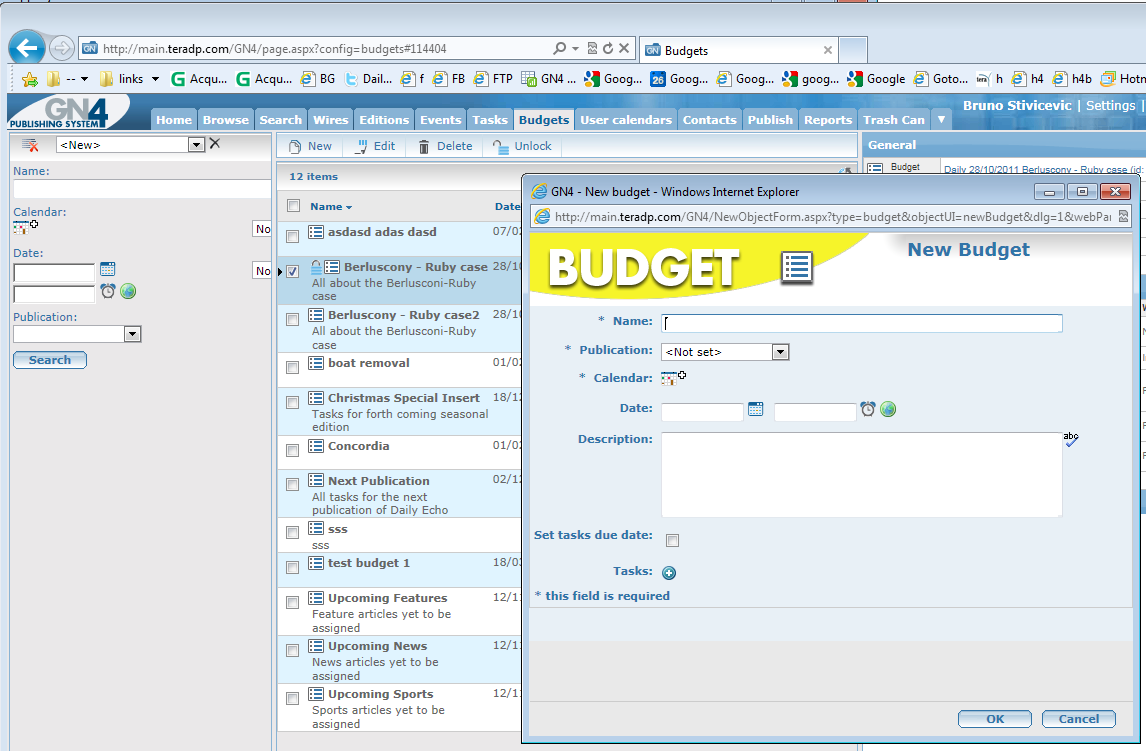The width and height of the screenshot is (1146, 751).
Task: Click the Delete toolbar button
Action: click(x=445, y=146)
